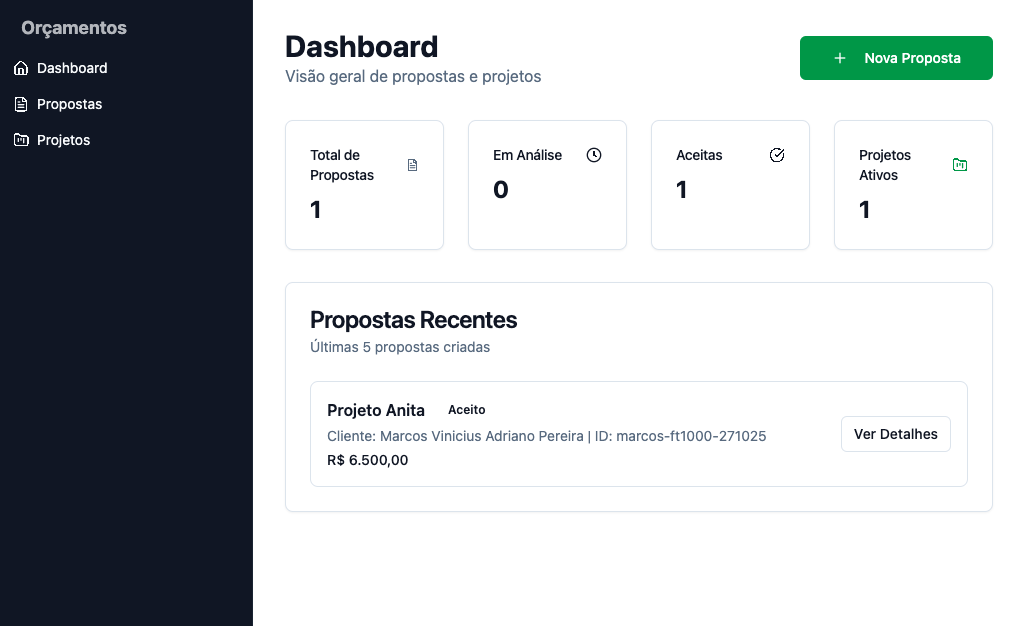Viewport: 1024px width, 626px height.
Task: Click the Projeto Anita proposal title
Action: click(376, 410)
